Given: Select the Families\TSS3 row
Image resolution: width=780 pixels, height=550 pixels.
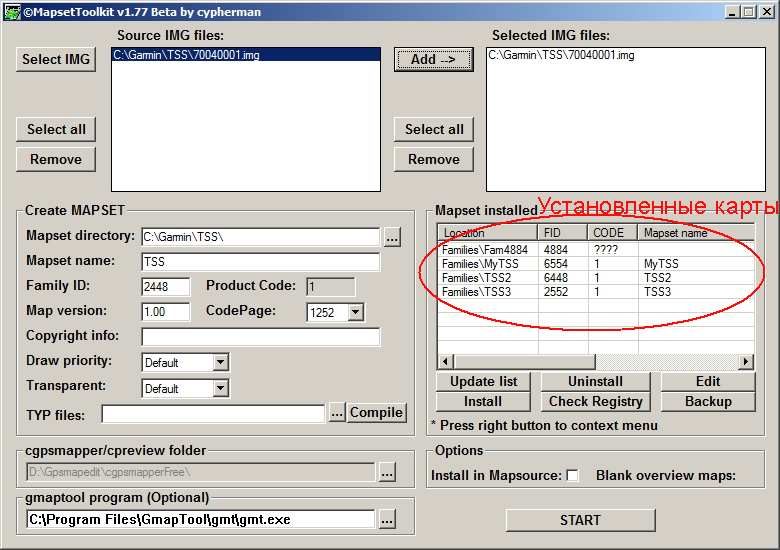Looking at the screenshot, I should (596, 291).
